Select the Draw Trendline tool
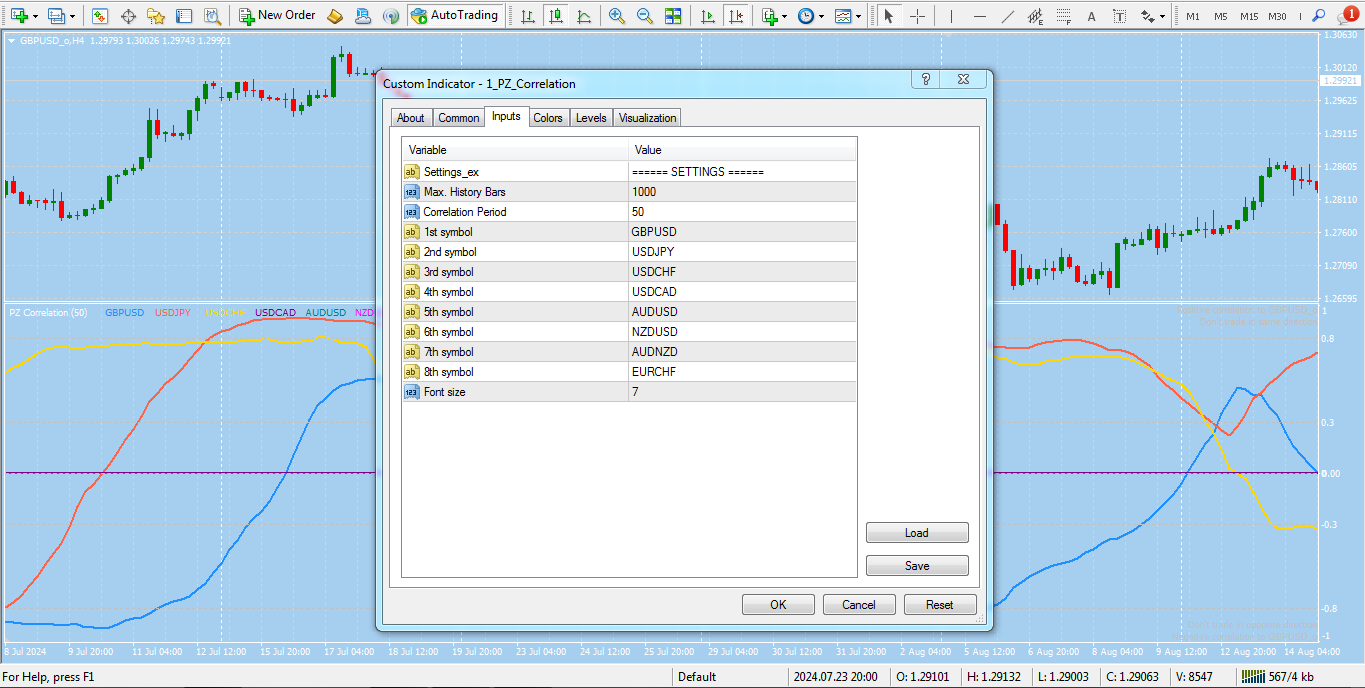Image resolution: width=1365 pixels, height=688 pixels. tap(1007, 16)
